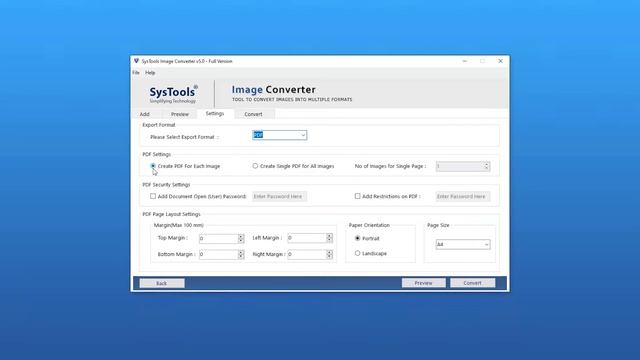Screen dimensions: 640x360
Task: Select the Settings tab
Action: coord(215,113)
